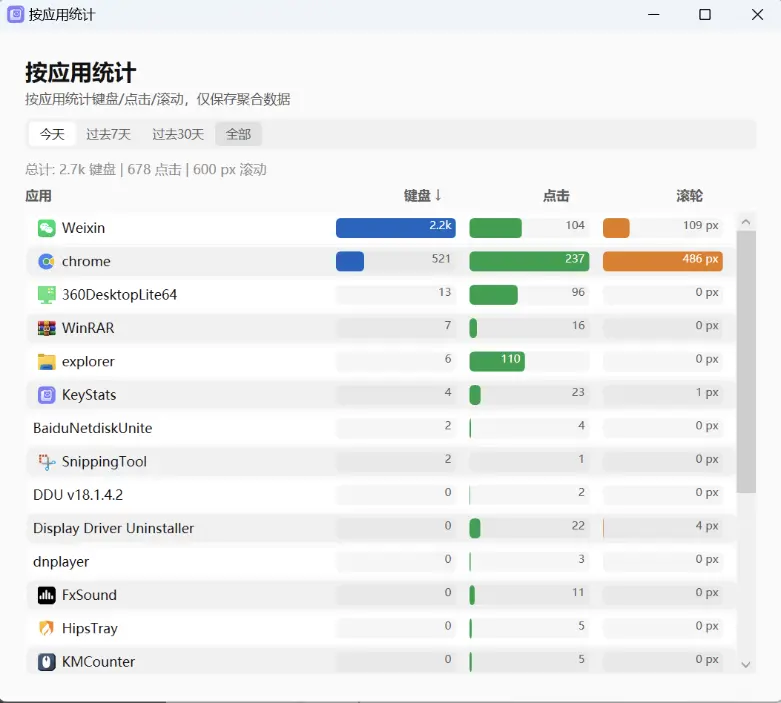Click Weixin's 104 clicks value
This screenshot has width=781, height=703.
[x=575, y=225]
